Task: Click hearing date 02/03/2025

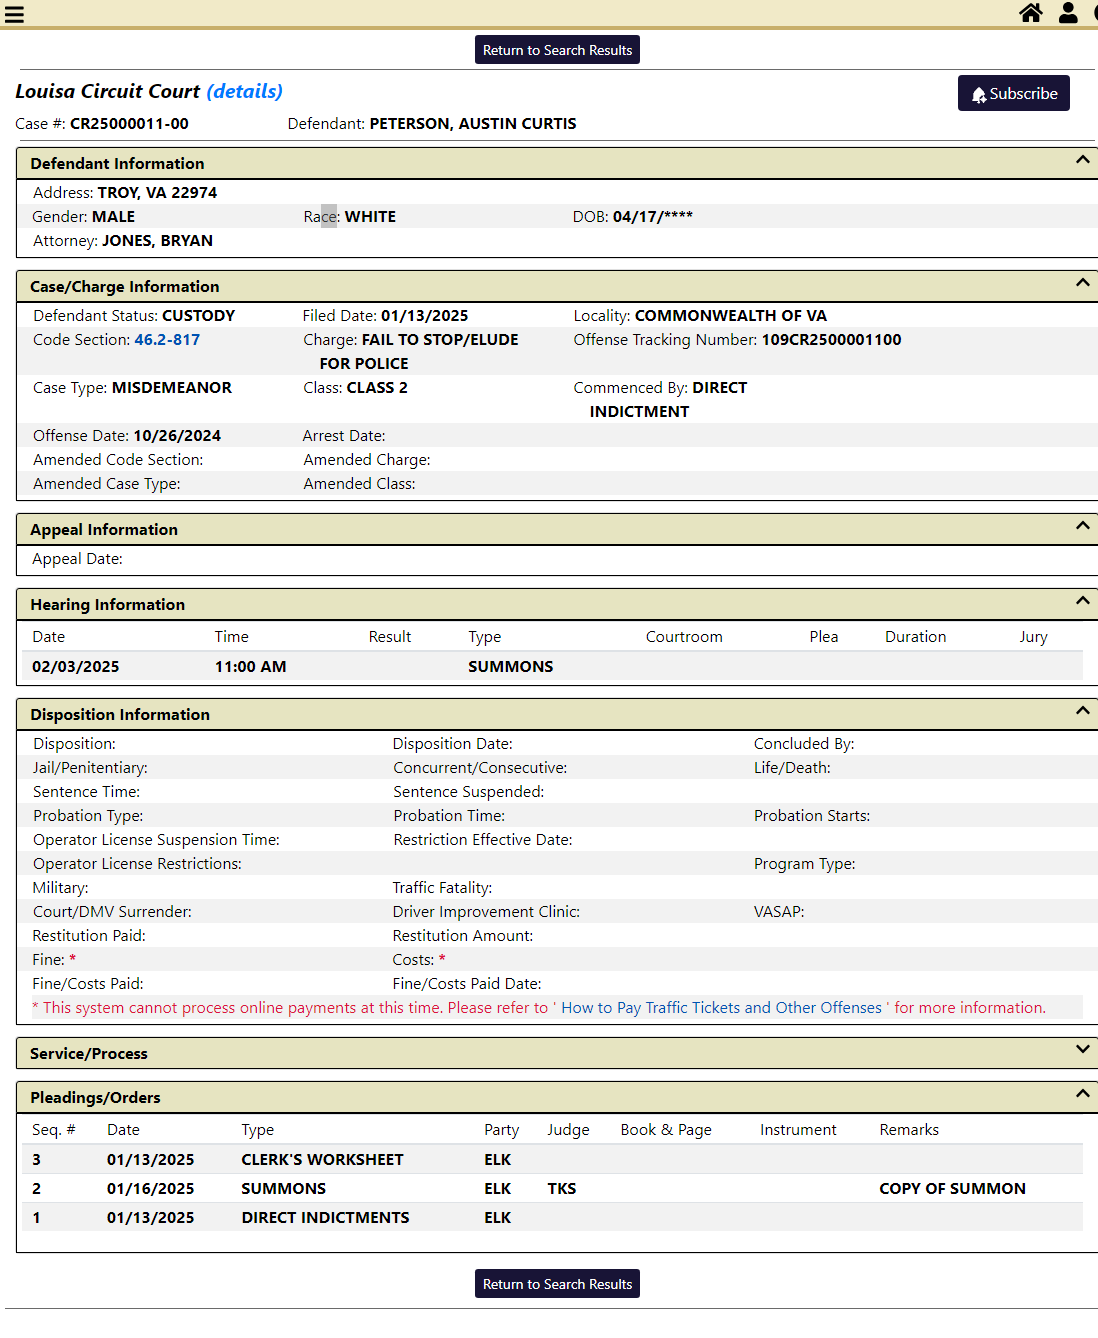Action: click(76, 667)
